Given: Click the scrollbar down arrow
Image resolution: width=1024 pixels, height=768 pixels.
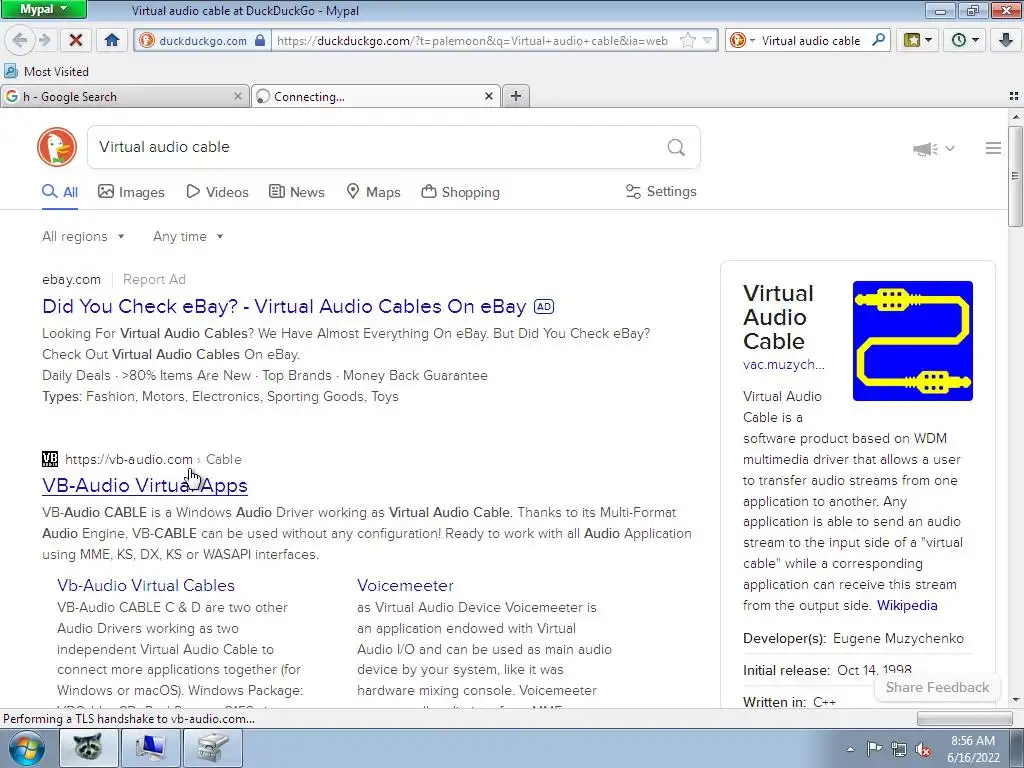Looking at the screenshot, I should click(x=1016, y=700).
